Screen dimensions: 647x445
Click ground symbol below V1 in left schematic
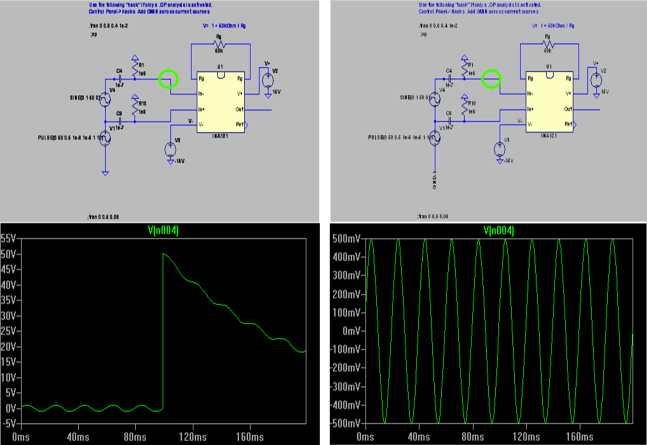pyautogui.click(x=105, y=173)
